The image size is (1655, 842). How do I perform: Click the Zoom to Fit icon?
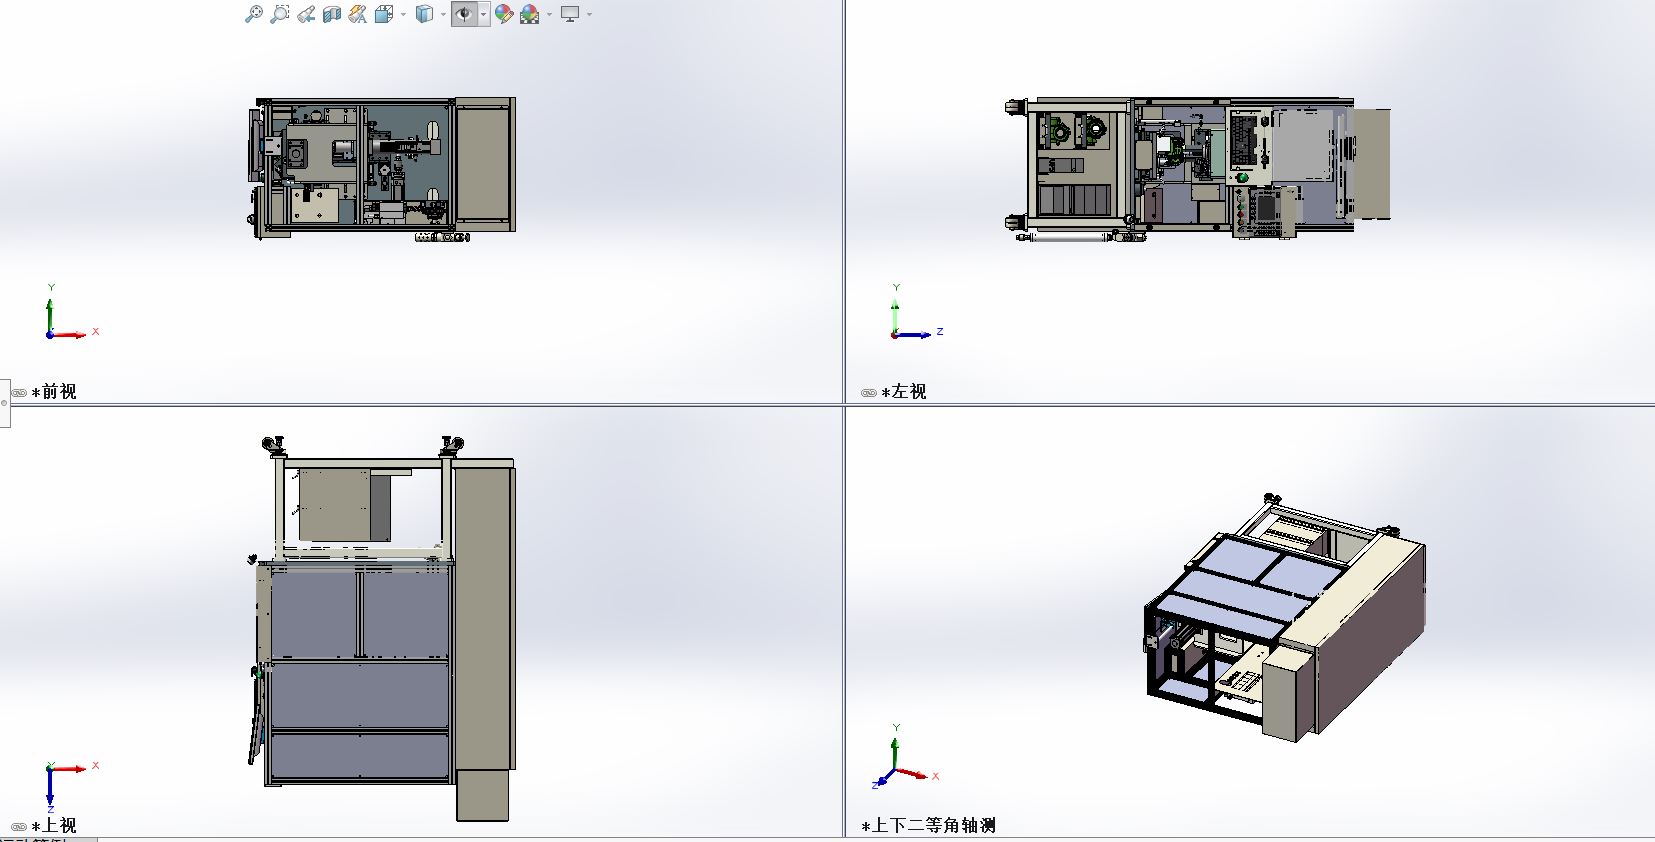pyautogui.click(x=254, y=14)
